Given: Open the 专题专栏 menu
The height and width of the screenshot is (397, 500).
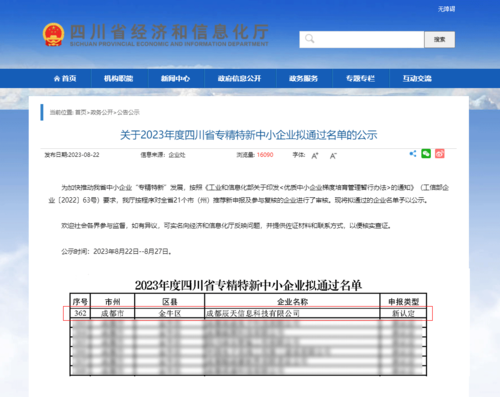Looking at the screenshot, I should 360,78.
